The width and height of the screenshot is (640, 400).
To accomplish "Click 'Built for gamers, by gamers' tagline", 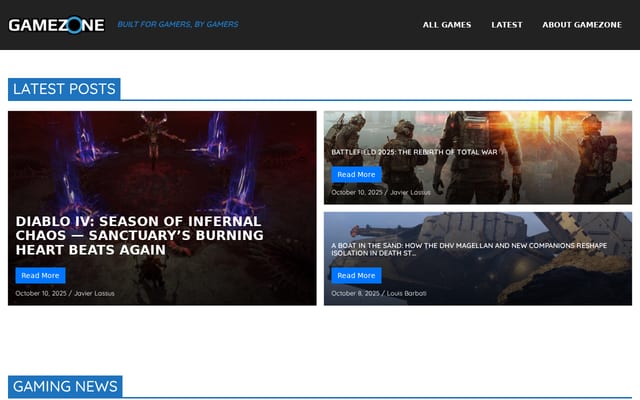I will click(178, 24).
